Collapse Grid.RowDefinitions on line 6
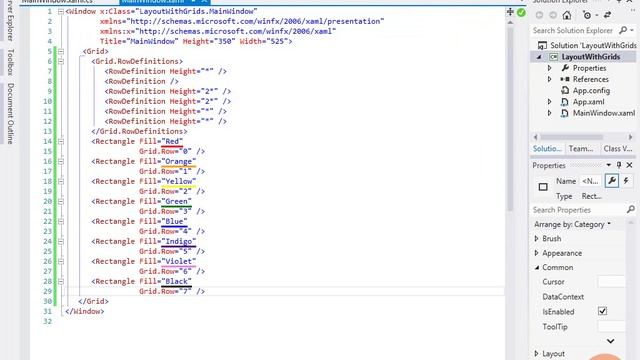The width and height of the screenshot is (640, 360). [61, 61]
